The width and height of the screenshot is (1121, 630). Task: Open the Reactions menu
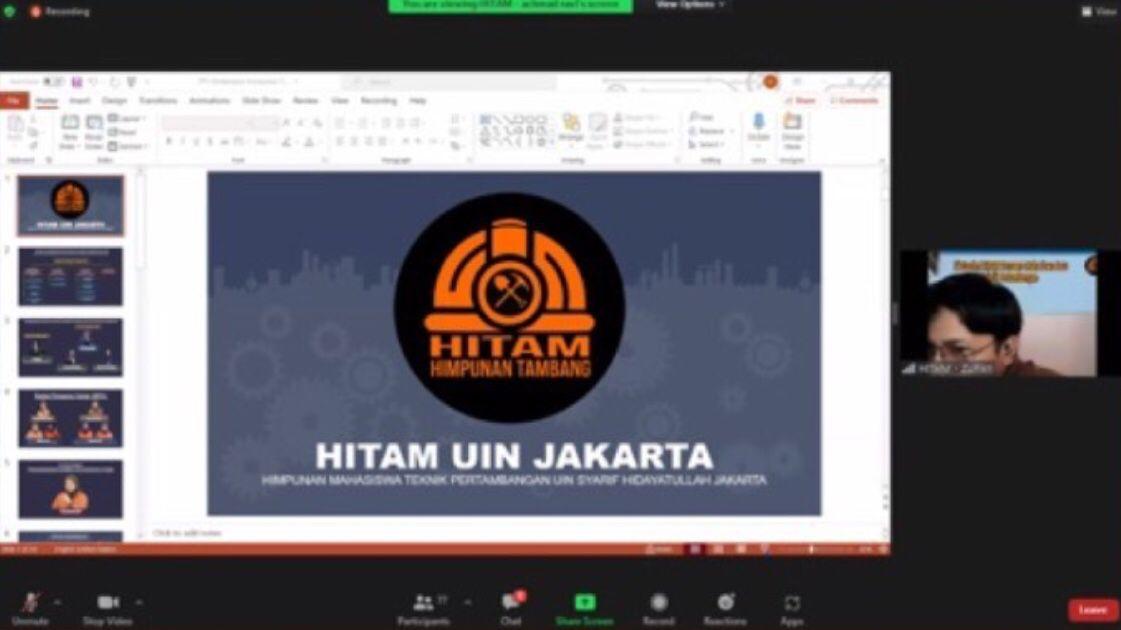725,609
